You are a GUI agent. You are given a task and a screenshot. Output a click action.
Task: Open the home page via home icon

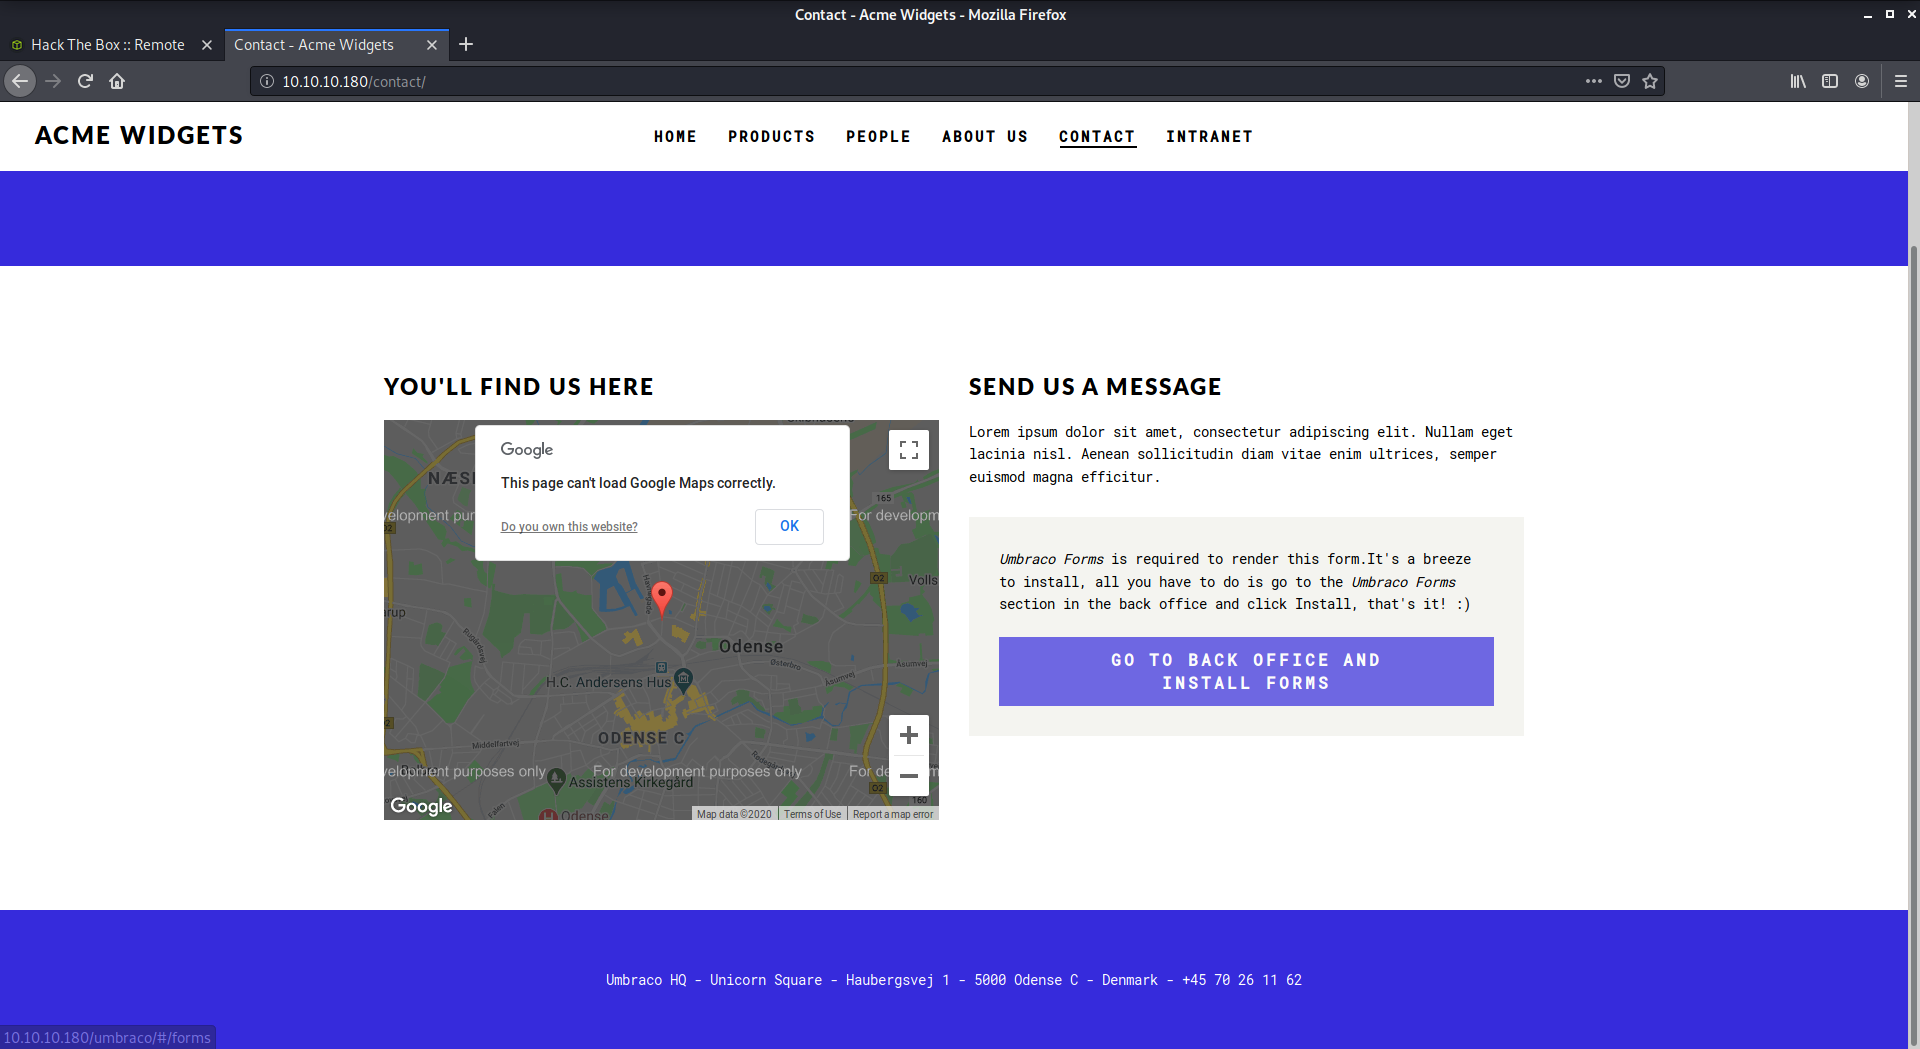pos(117,81)
